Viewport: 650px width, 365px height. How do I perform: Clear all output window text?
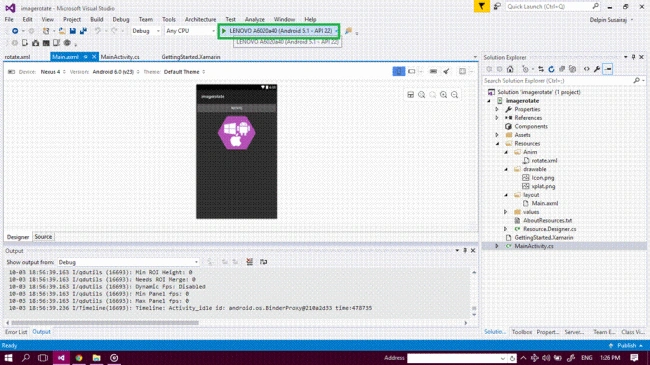[249, 262]
